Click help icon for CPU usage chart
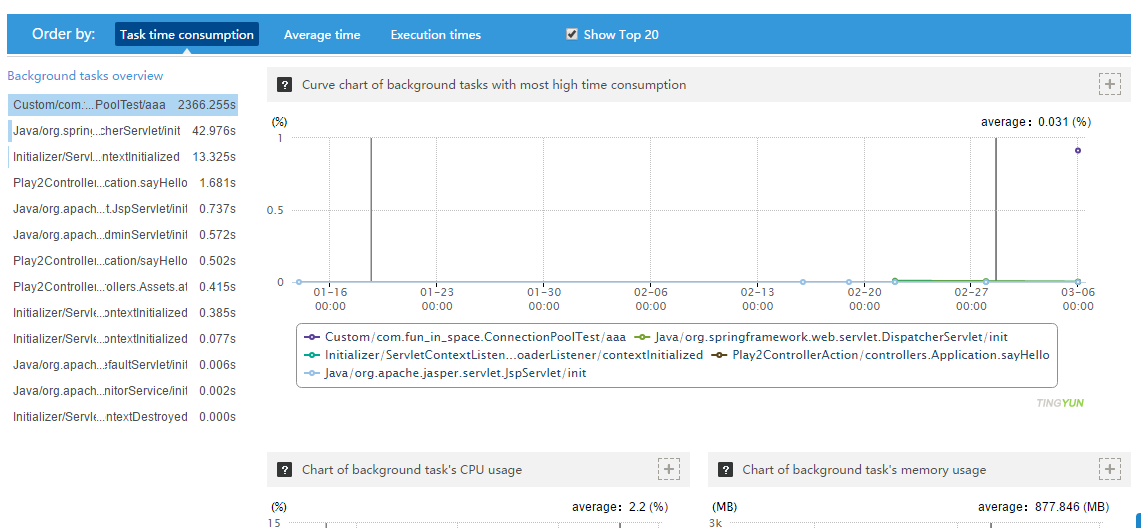Viewport: 1141px width, 528px height. pyautogui.click(x=285, y=469)
